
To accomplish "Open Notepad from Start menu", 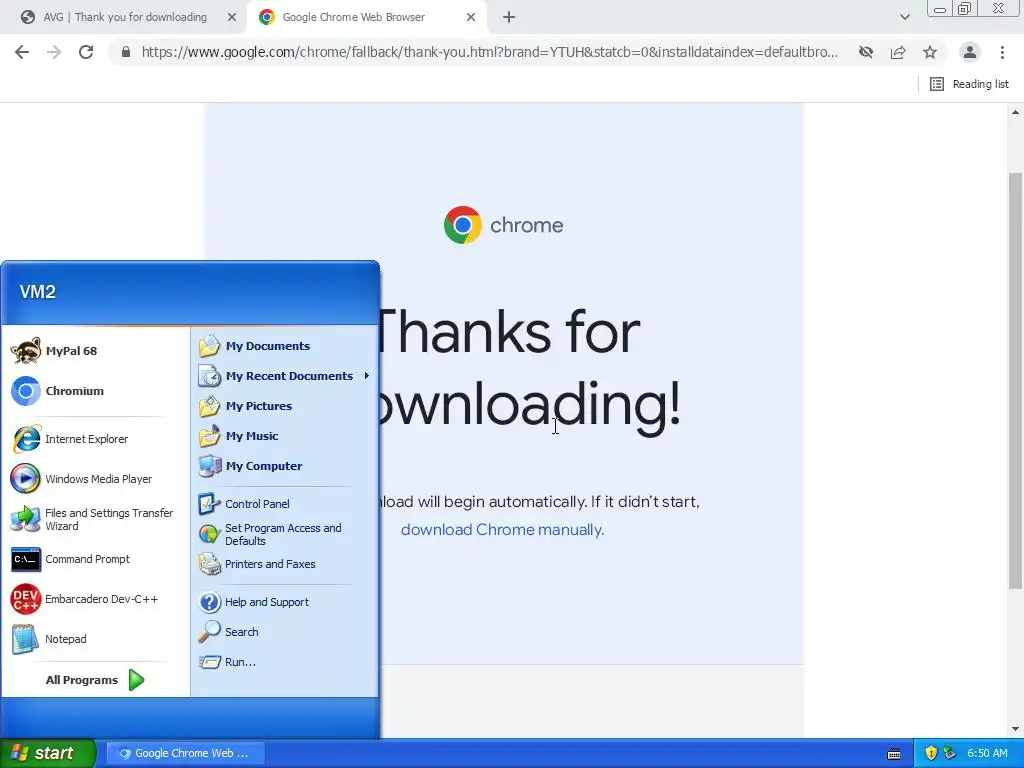I will click(65, 639).
